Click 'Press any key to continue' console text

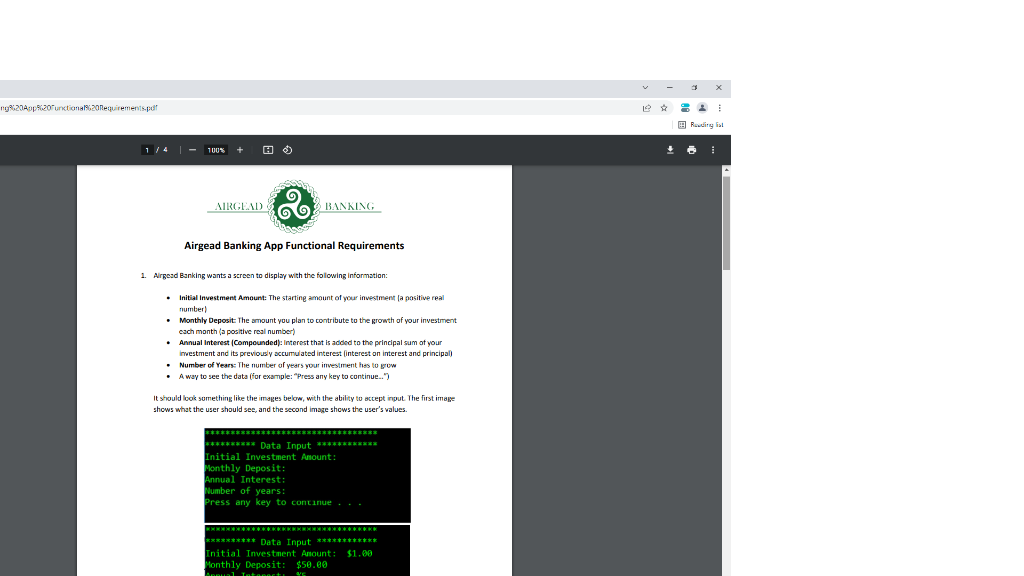click(283, 502)
